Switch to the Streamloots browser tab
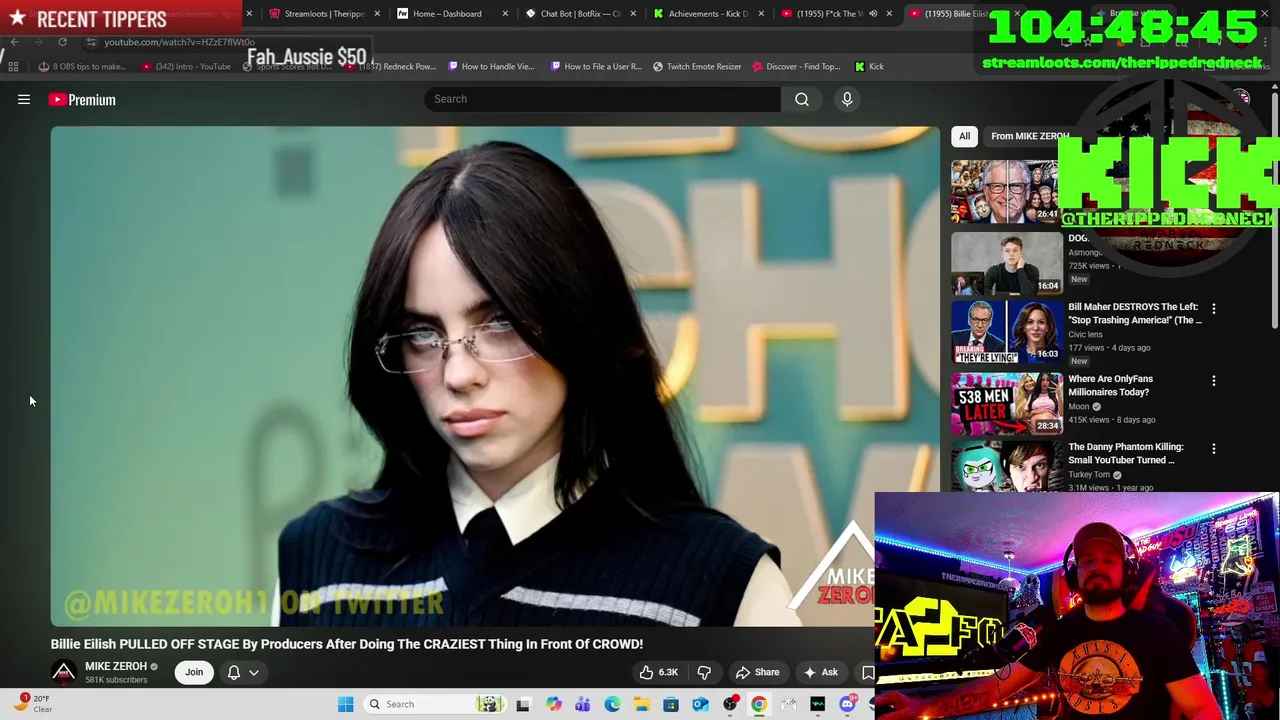Screen dimensions: 1280x720 click(x=324, y=14)
